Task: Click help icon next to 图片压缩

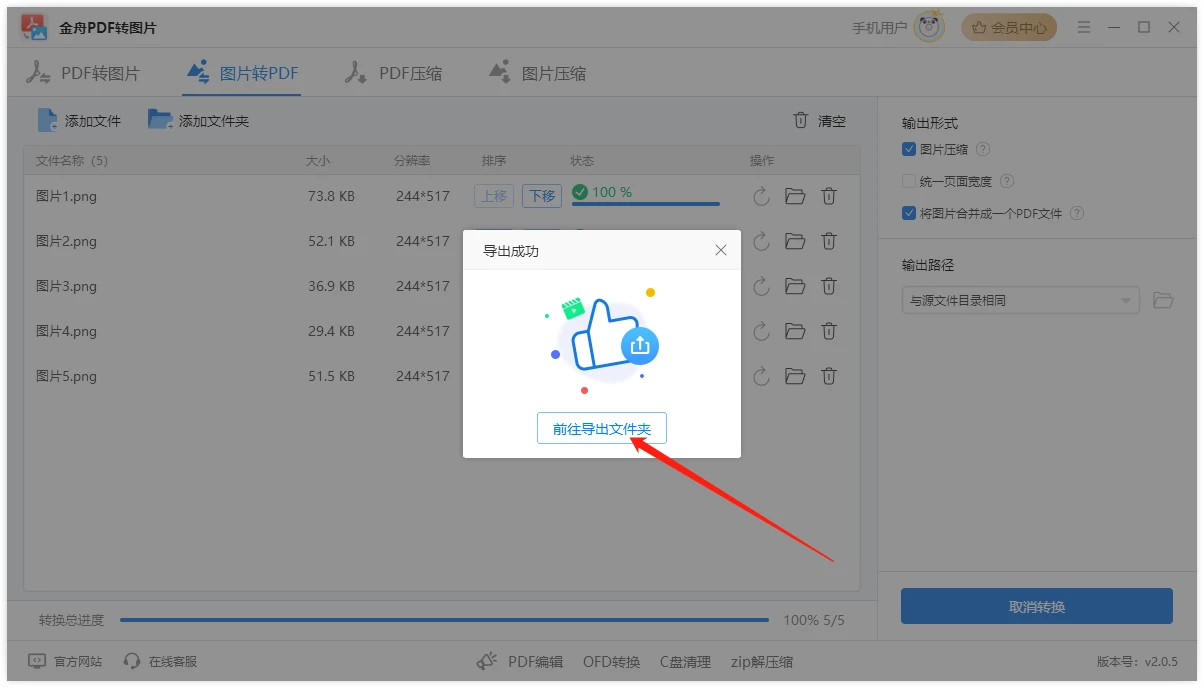Action: pos(983,149)
